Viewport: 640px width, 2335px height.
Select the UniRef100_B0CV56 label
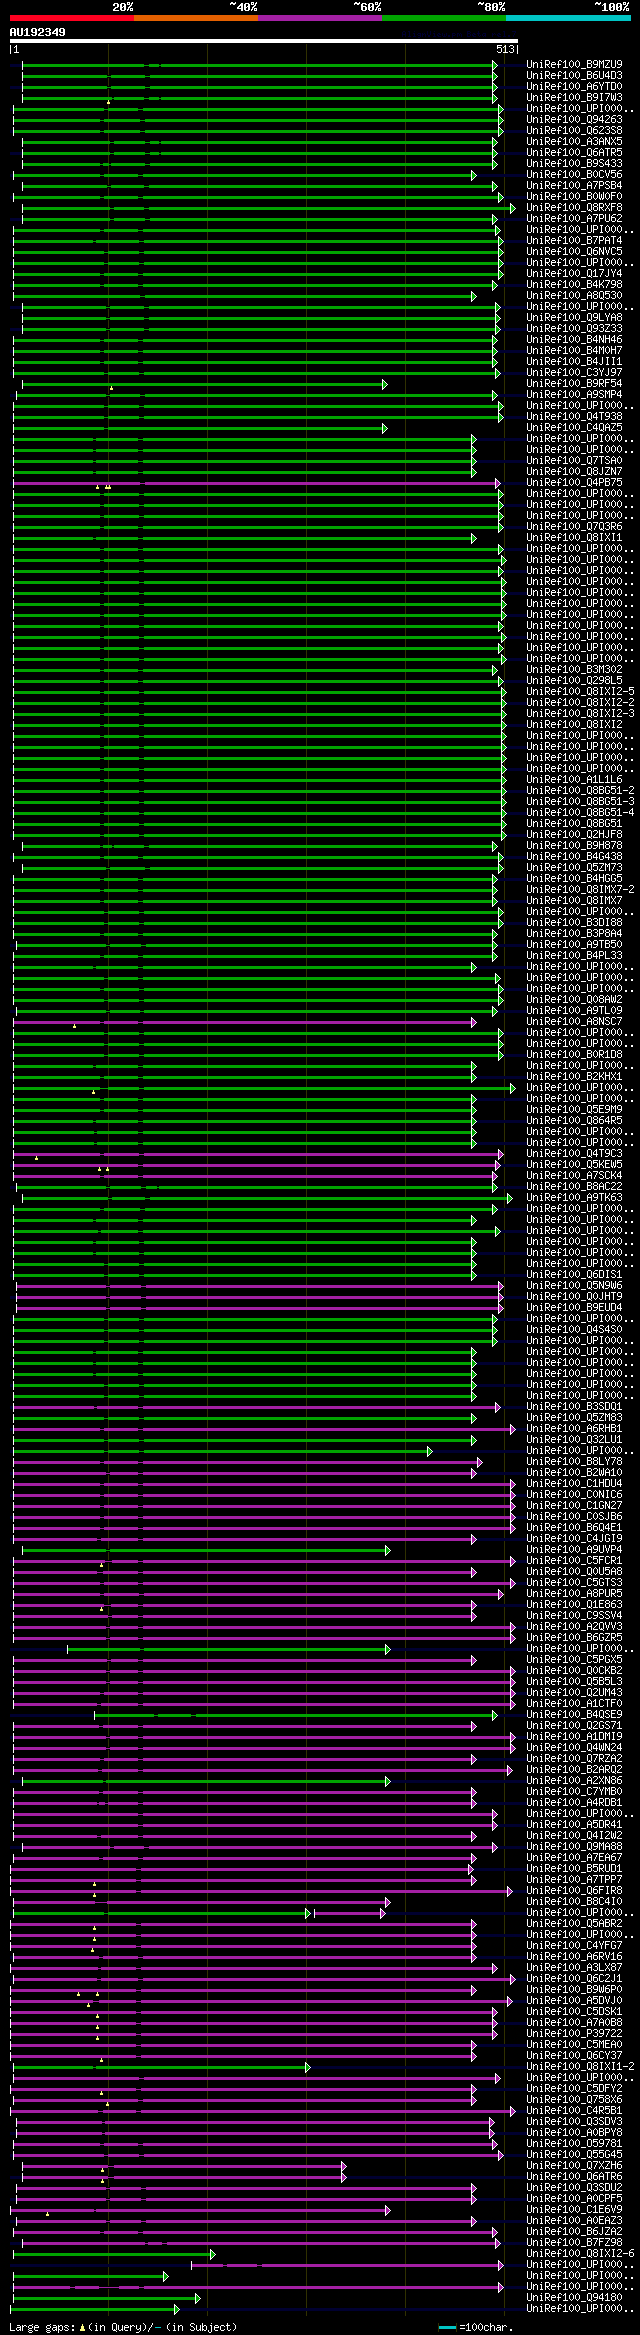pos(574,175)
